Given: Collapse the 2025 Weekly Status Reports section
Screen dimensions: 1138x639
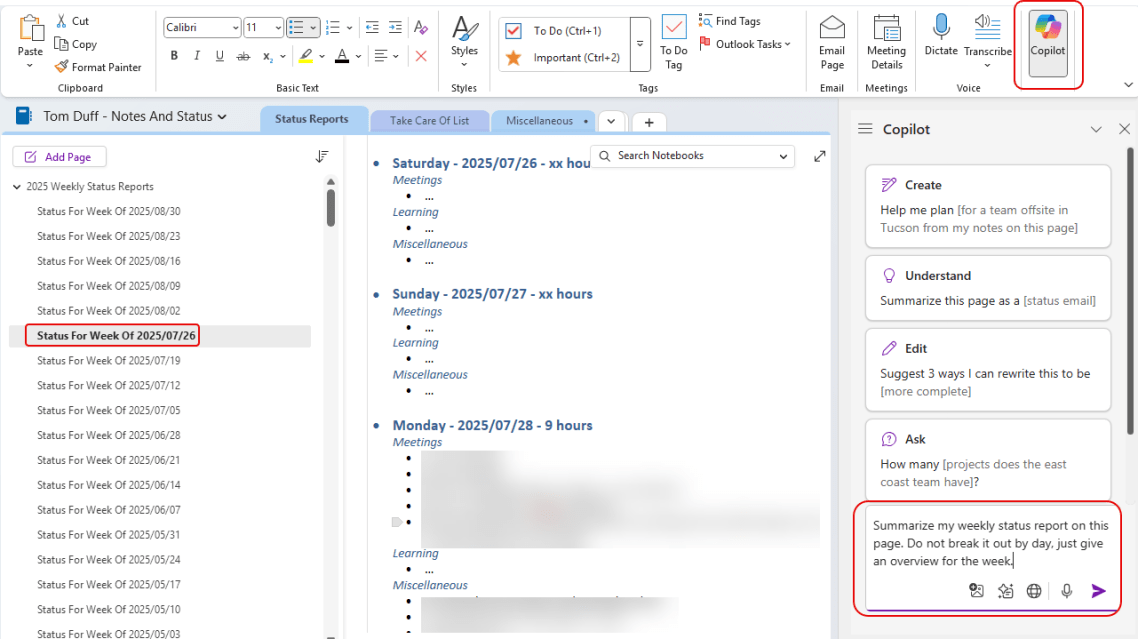Looking at the screenshot, I should pos(15,186).
